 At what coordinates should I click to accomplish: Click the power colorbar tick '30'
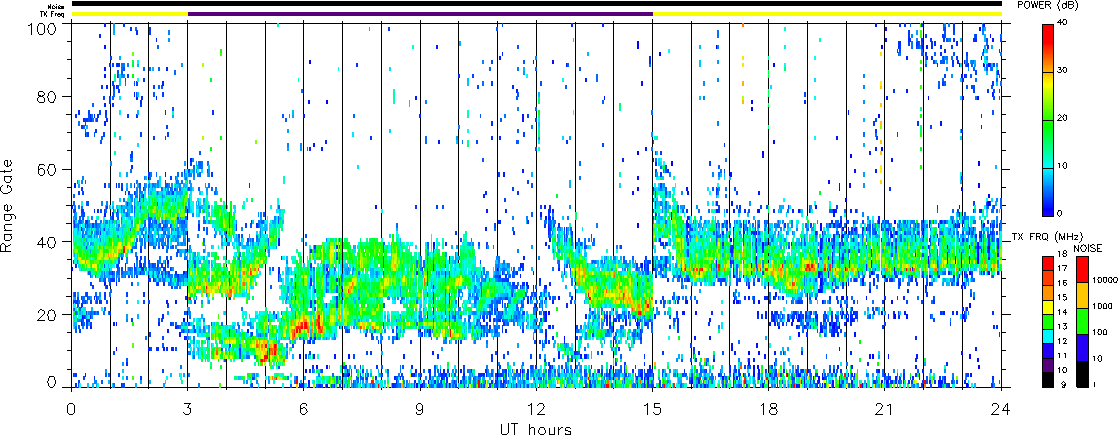pyautogui.click(x=1062, y=71)
